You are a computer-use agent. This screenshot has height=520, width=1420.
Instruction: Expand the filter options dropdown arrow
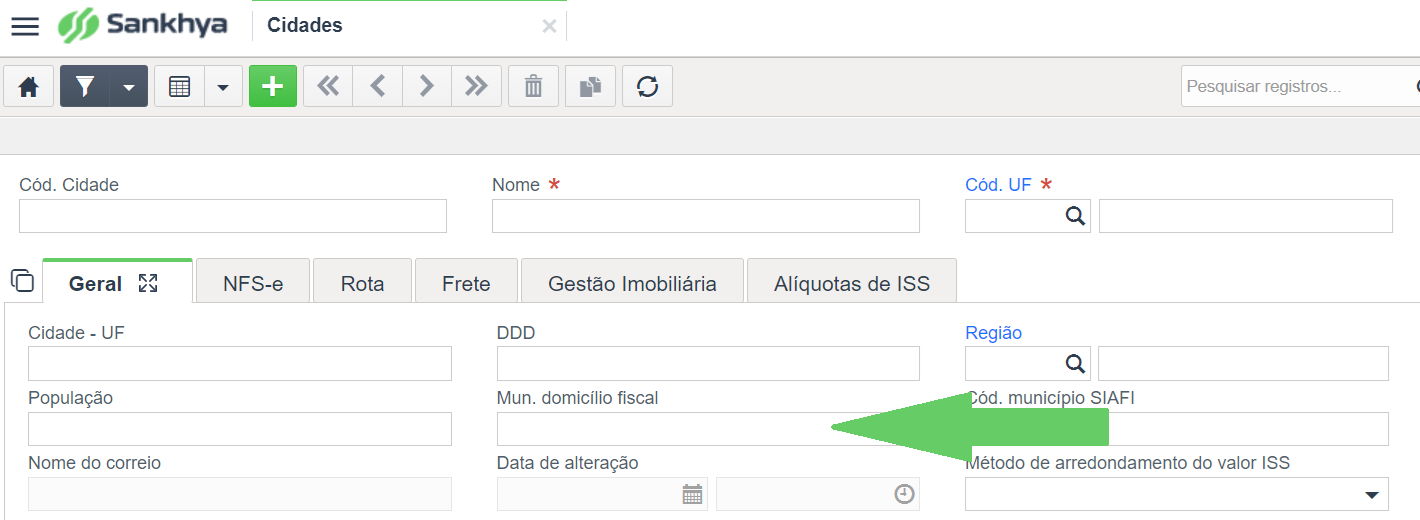(129, 86)
